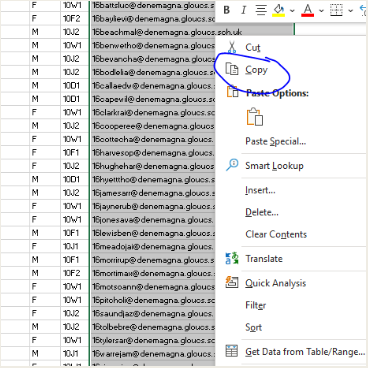Screen dimensions: 368x368
Task: Select the 16callaedv email cell
Action: tap(153, 86)
